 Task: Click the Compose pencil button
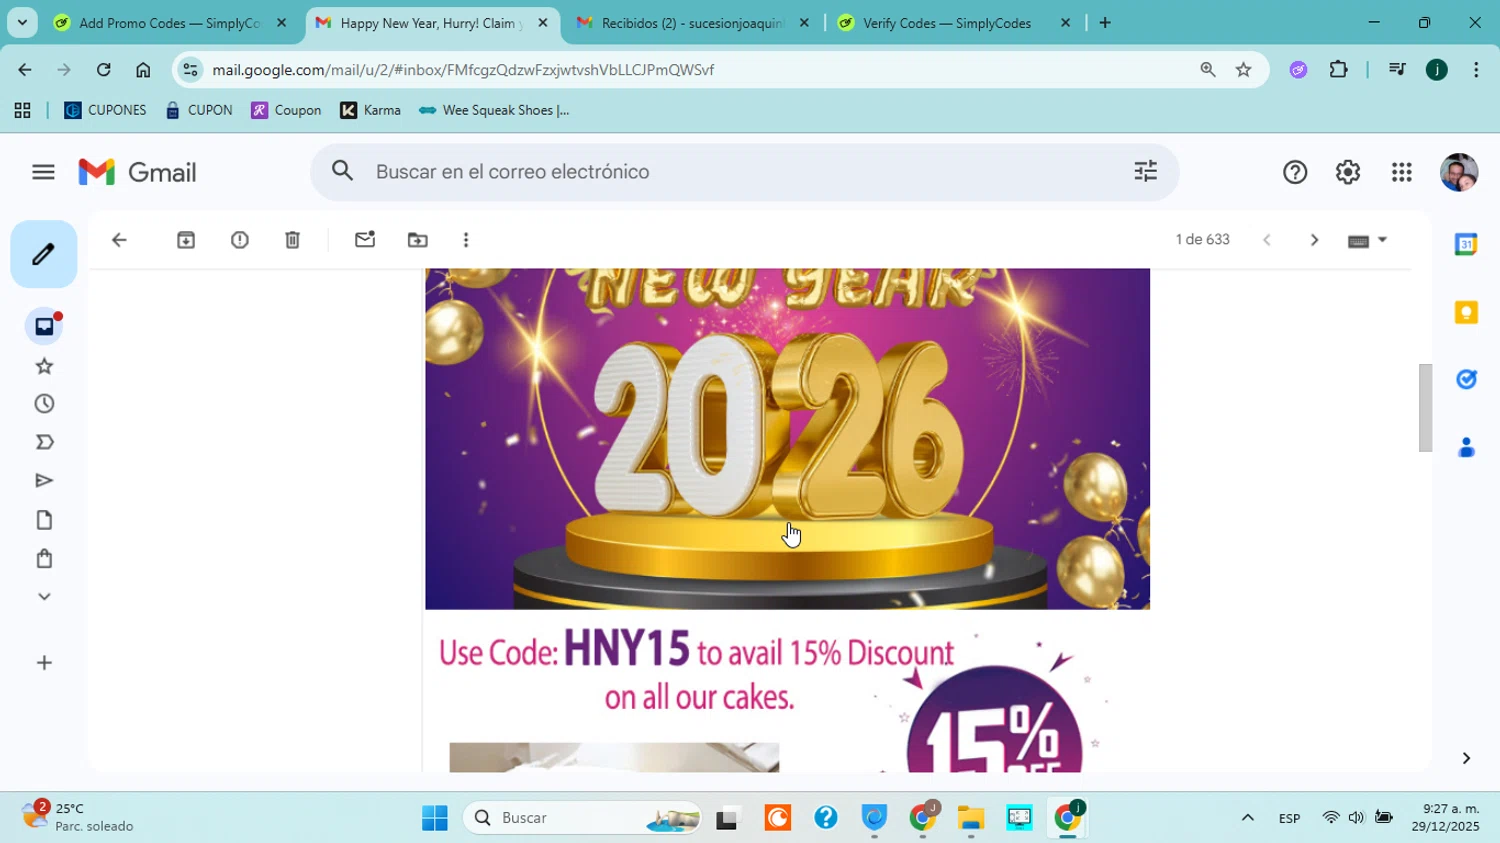pyautogui.click(x=44, y=254)
